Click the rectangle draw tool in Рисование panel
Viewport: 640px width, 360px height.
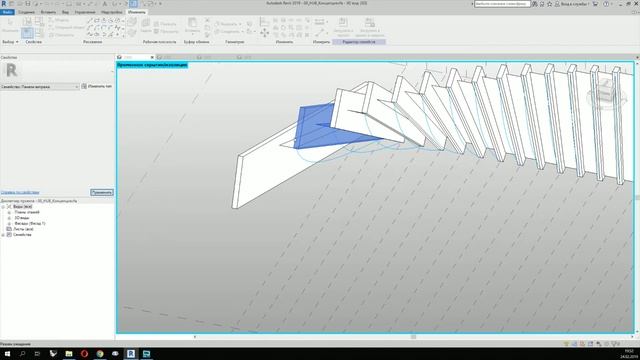click(x=97, y=20)
